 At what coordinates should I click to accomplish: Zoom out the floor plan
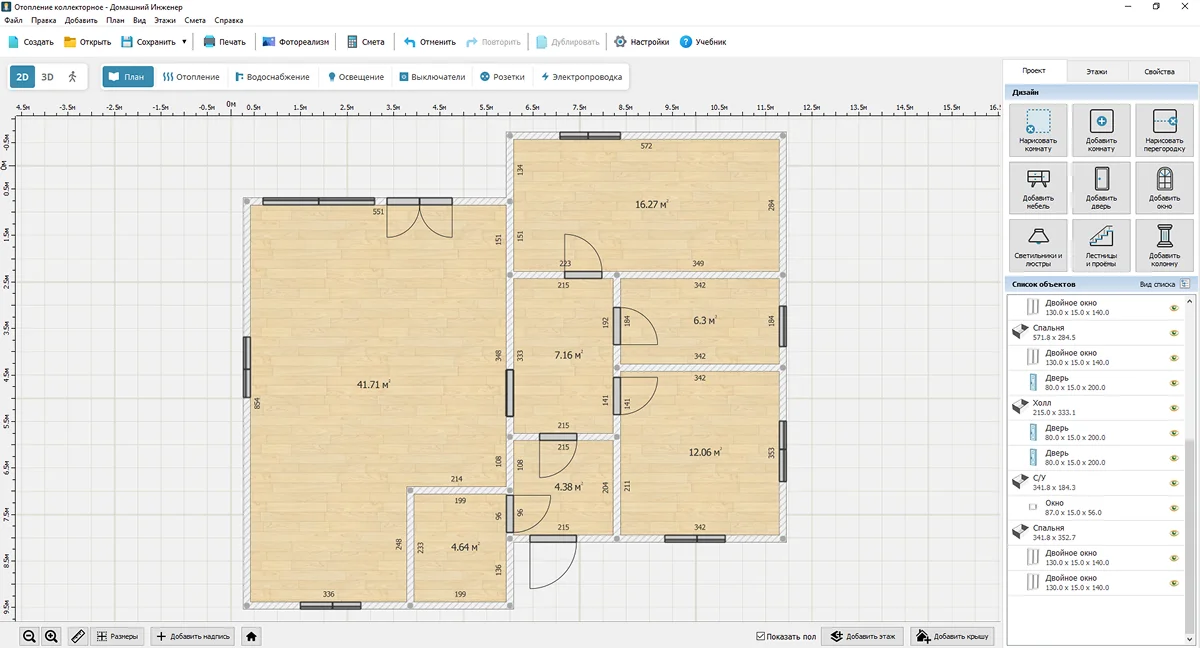click(30, 636)
